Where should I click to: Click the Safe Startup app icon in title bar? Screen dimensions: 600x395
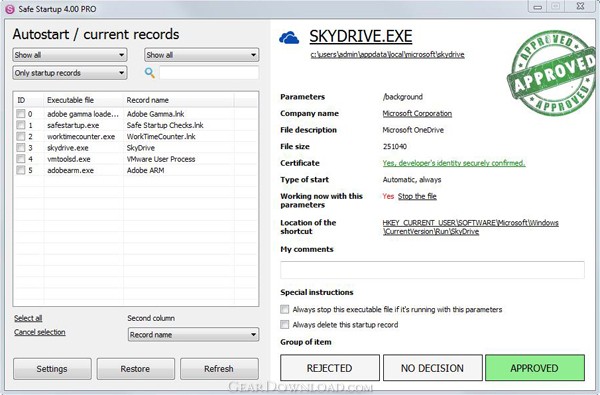point(10,9)
